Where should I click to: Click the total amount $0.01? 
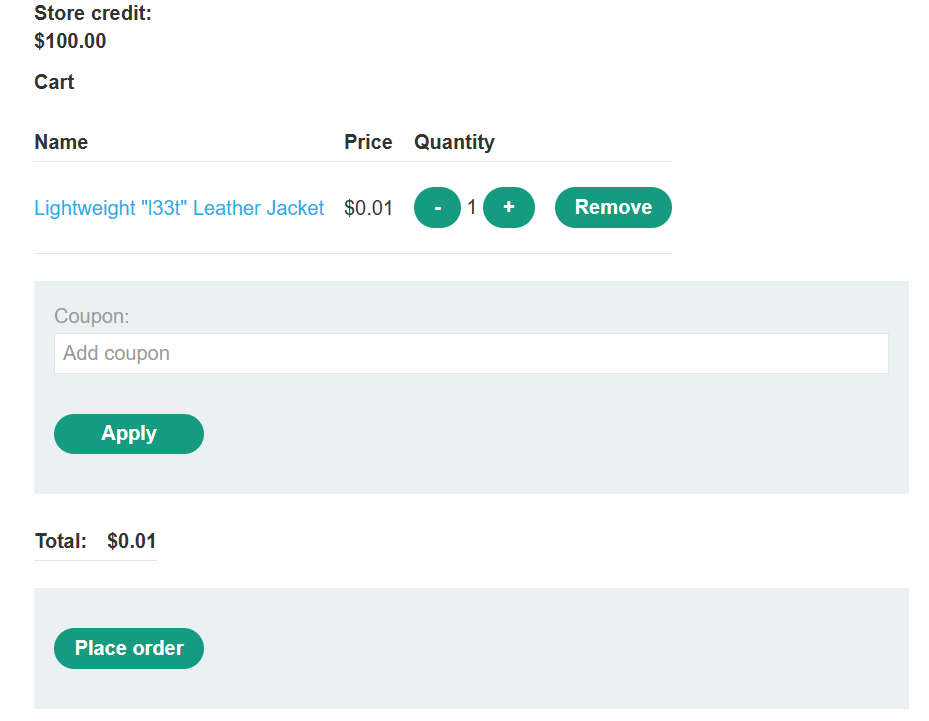click(132, 541)
